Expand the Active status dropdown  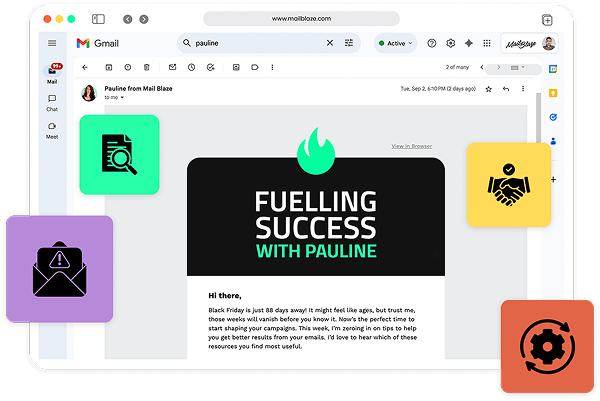click(395, 43)
